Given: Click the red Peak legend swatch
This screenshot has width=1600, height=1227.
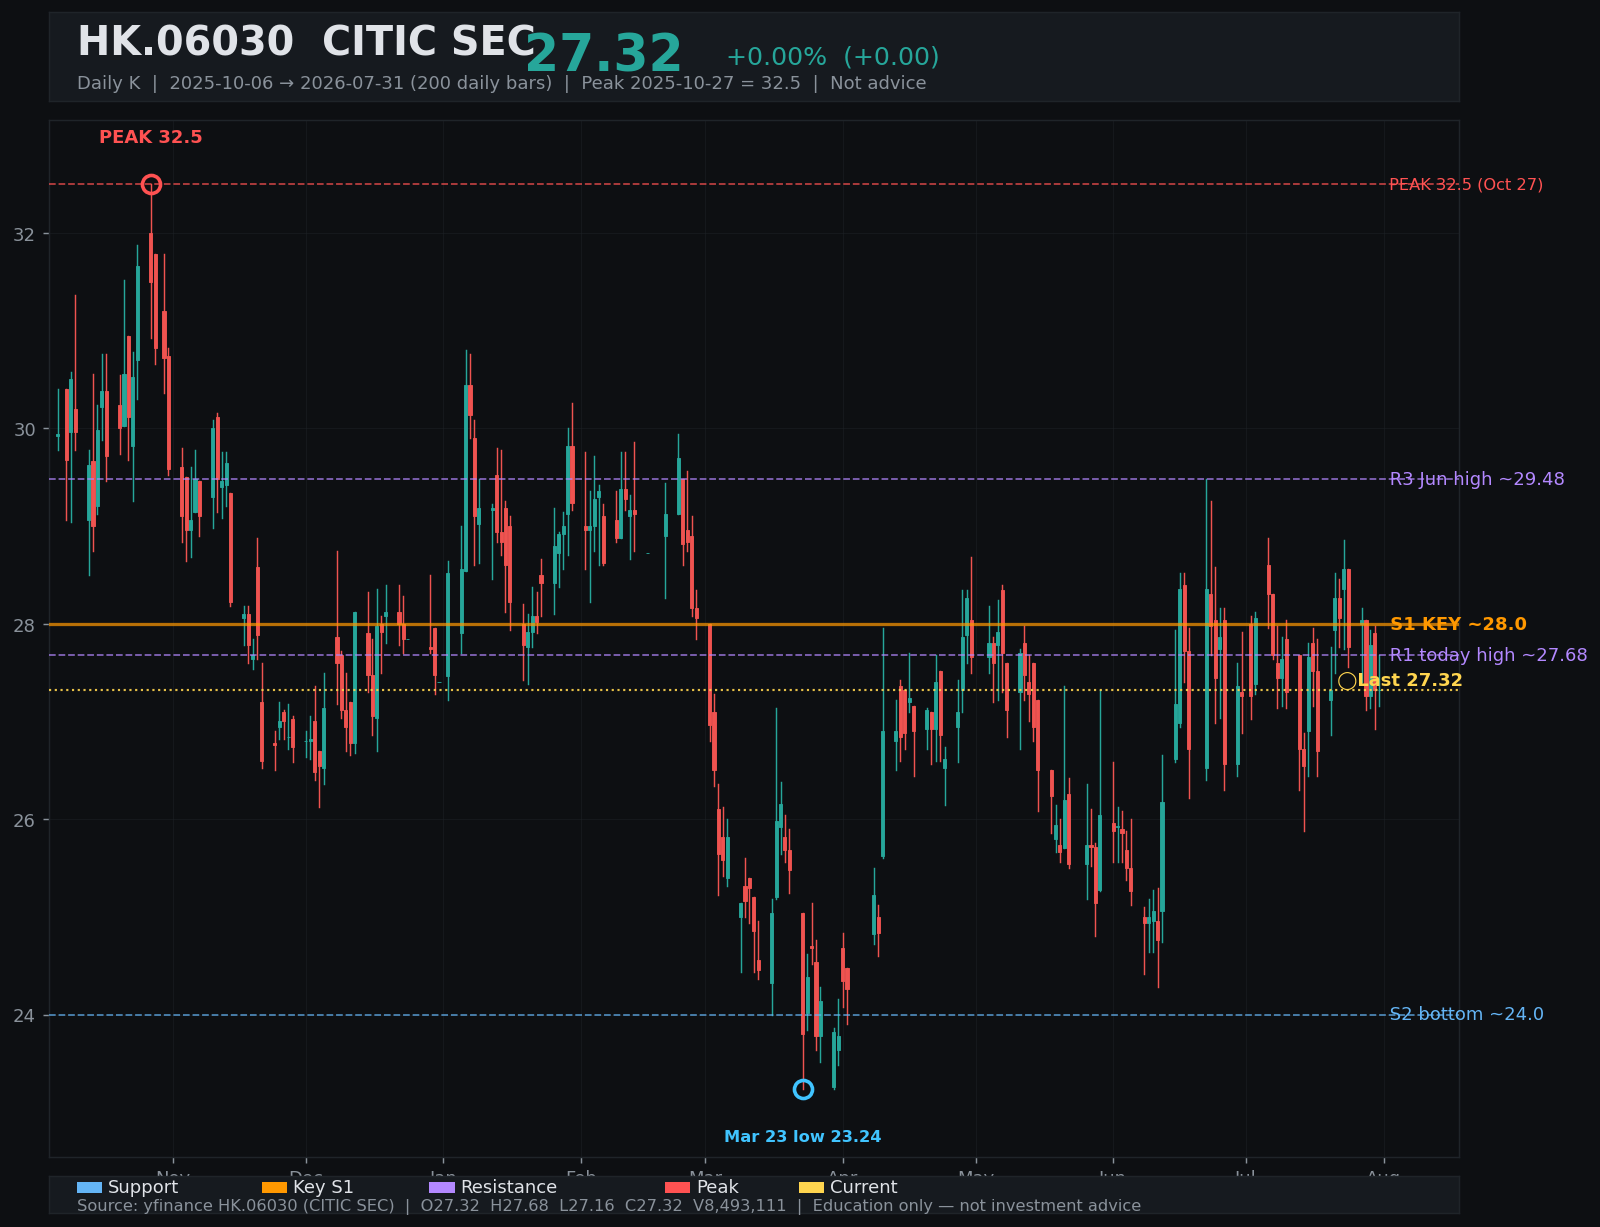Looking at the screenshot, I should pos(677,1187).
